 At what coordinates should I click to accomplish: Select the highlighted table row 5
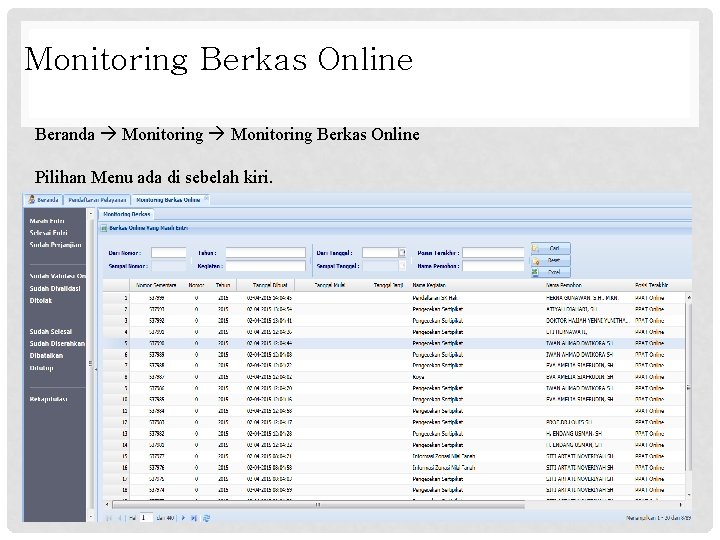[x=394, y=343]
